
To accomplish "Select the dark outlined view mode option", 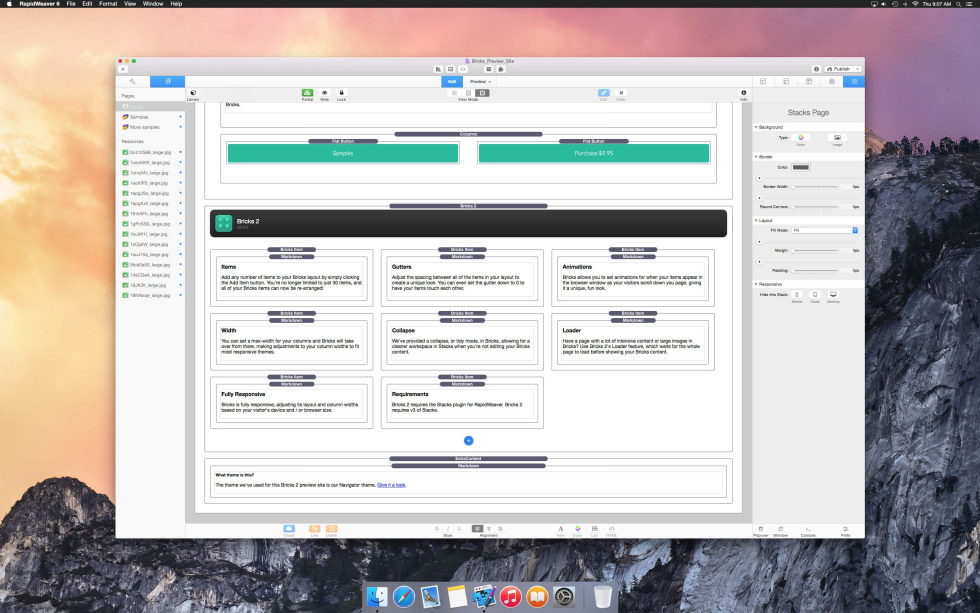I will (482, 92).
